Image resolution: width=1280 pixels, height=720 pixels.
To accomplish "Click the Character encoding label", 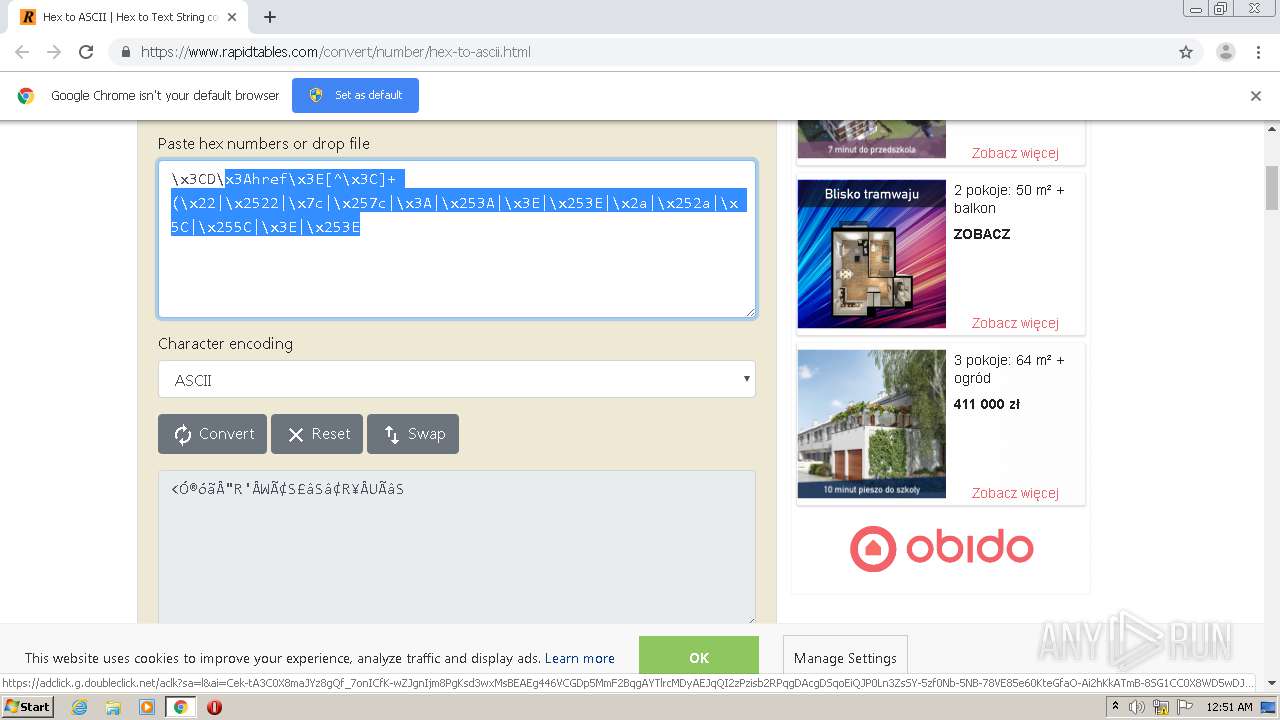I will click(x=226, y=344).
